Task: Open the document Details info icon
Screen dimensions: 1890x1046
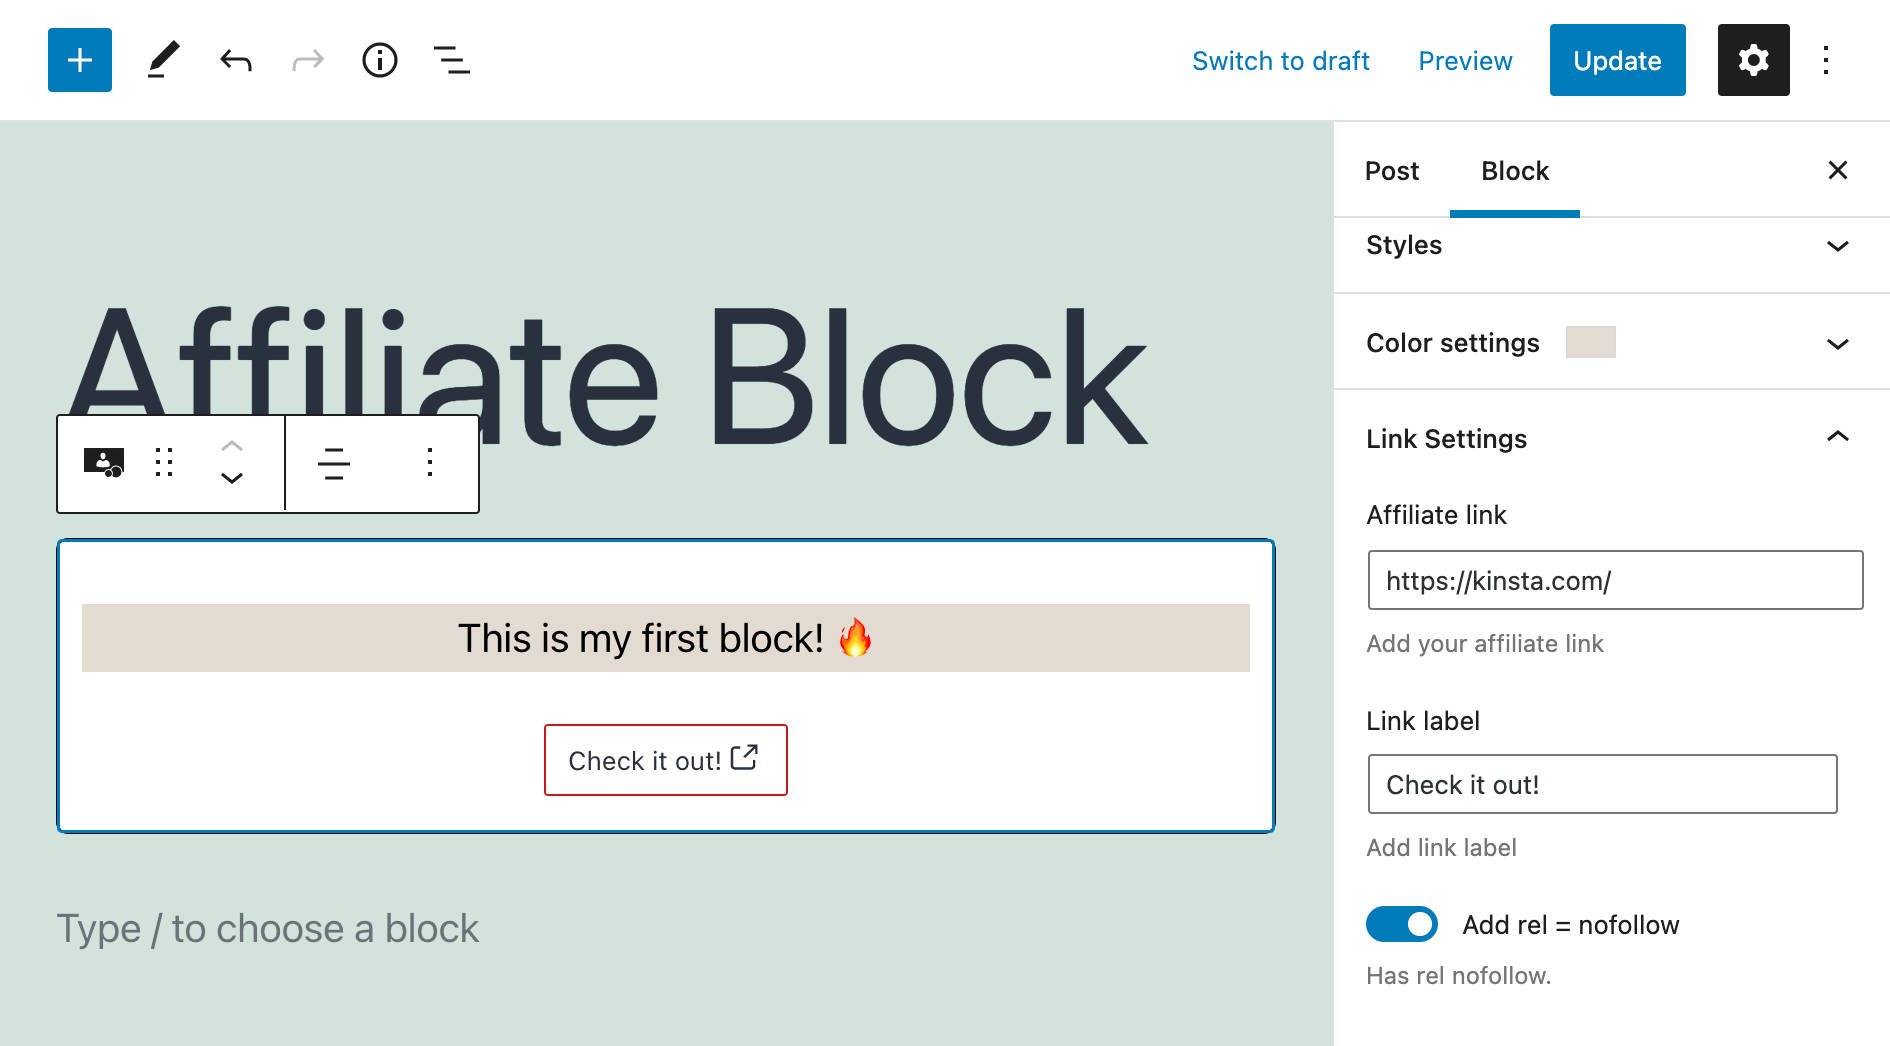Action: click(x=380, y=60)
